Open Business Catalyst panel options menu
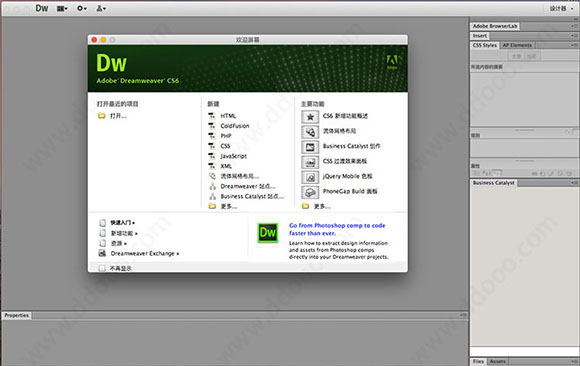The height and width of the screenshot is (366, 580). 573,183
